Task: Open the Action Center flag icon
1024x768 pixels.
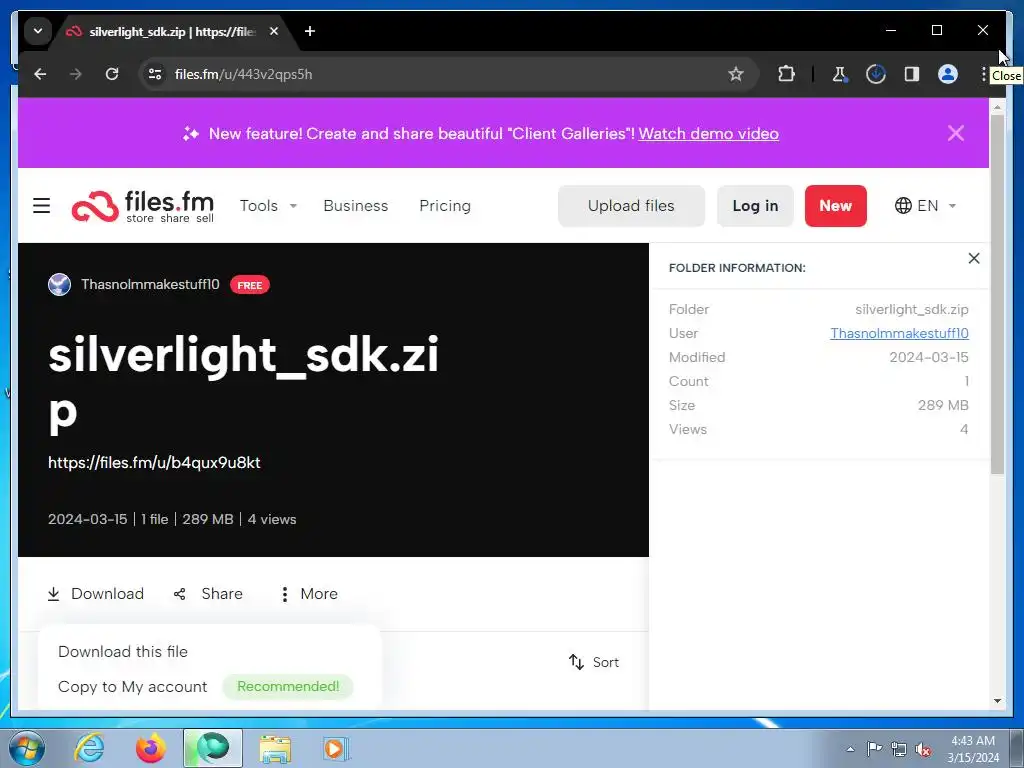Action: [x=874, y=749]
